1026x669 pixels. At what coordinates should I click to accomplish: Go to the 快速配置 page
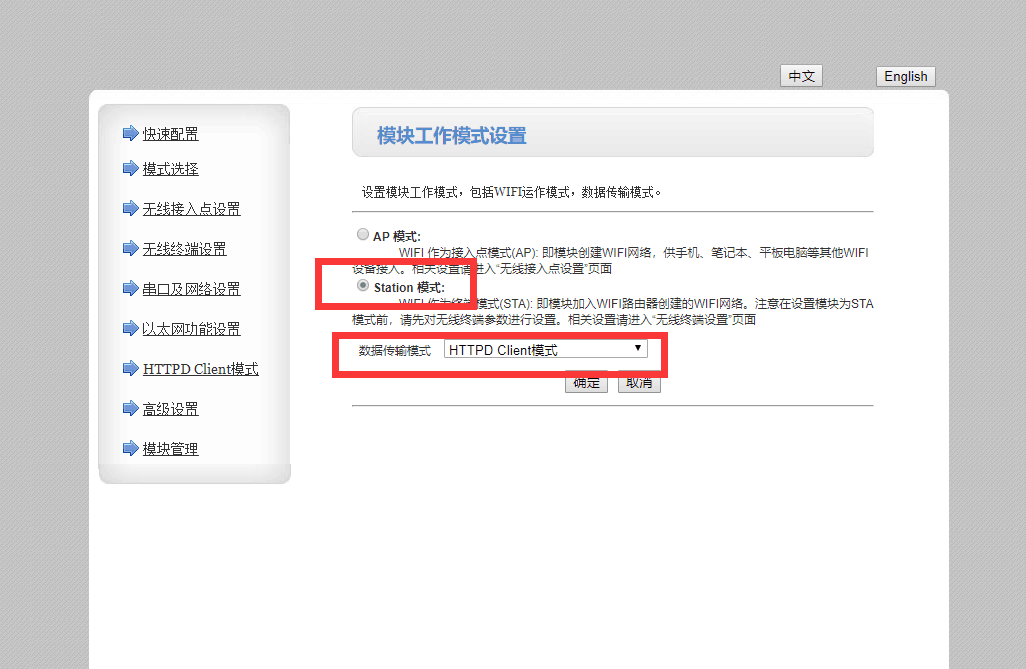tap(170, 134)
